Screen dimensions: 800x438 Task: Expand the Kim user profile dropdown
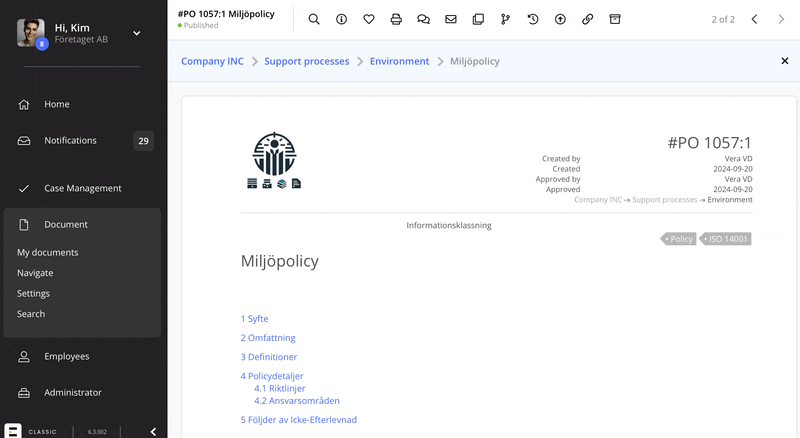[137, 33]
